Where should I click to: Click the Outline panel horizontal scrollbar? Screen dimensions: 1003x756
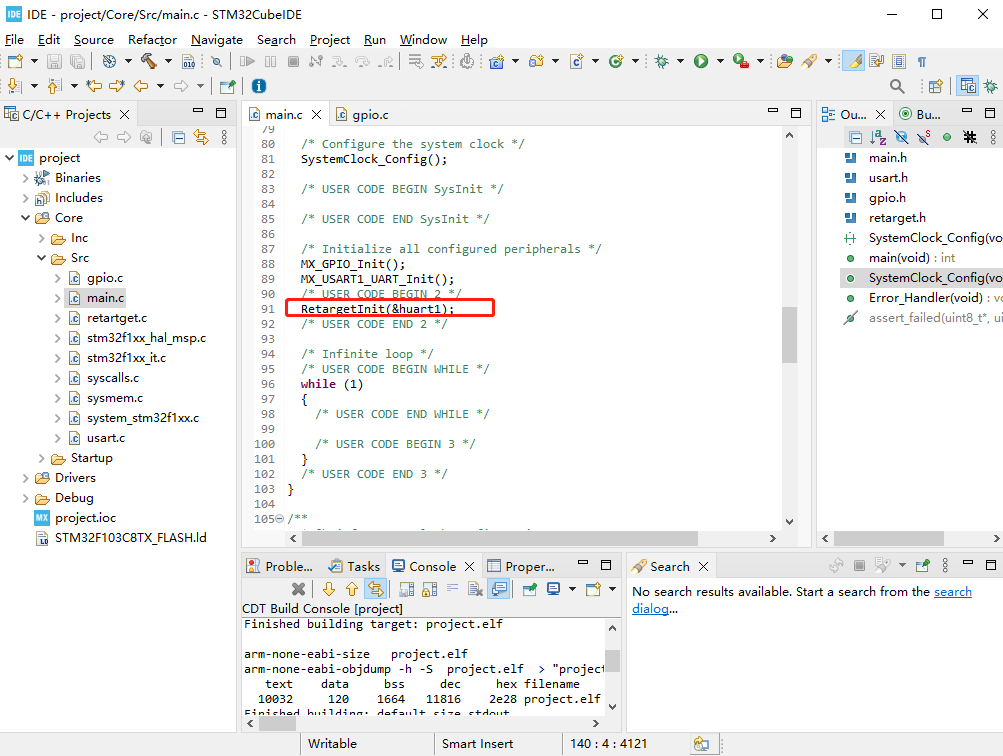(x=888, y=539)
